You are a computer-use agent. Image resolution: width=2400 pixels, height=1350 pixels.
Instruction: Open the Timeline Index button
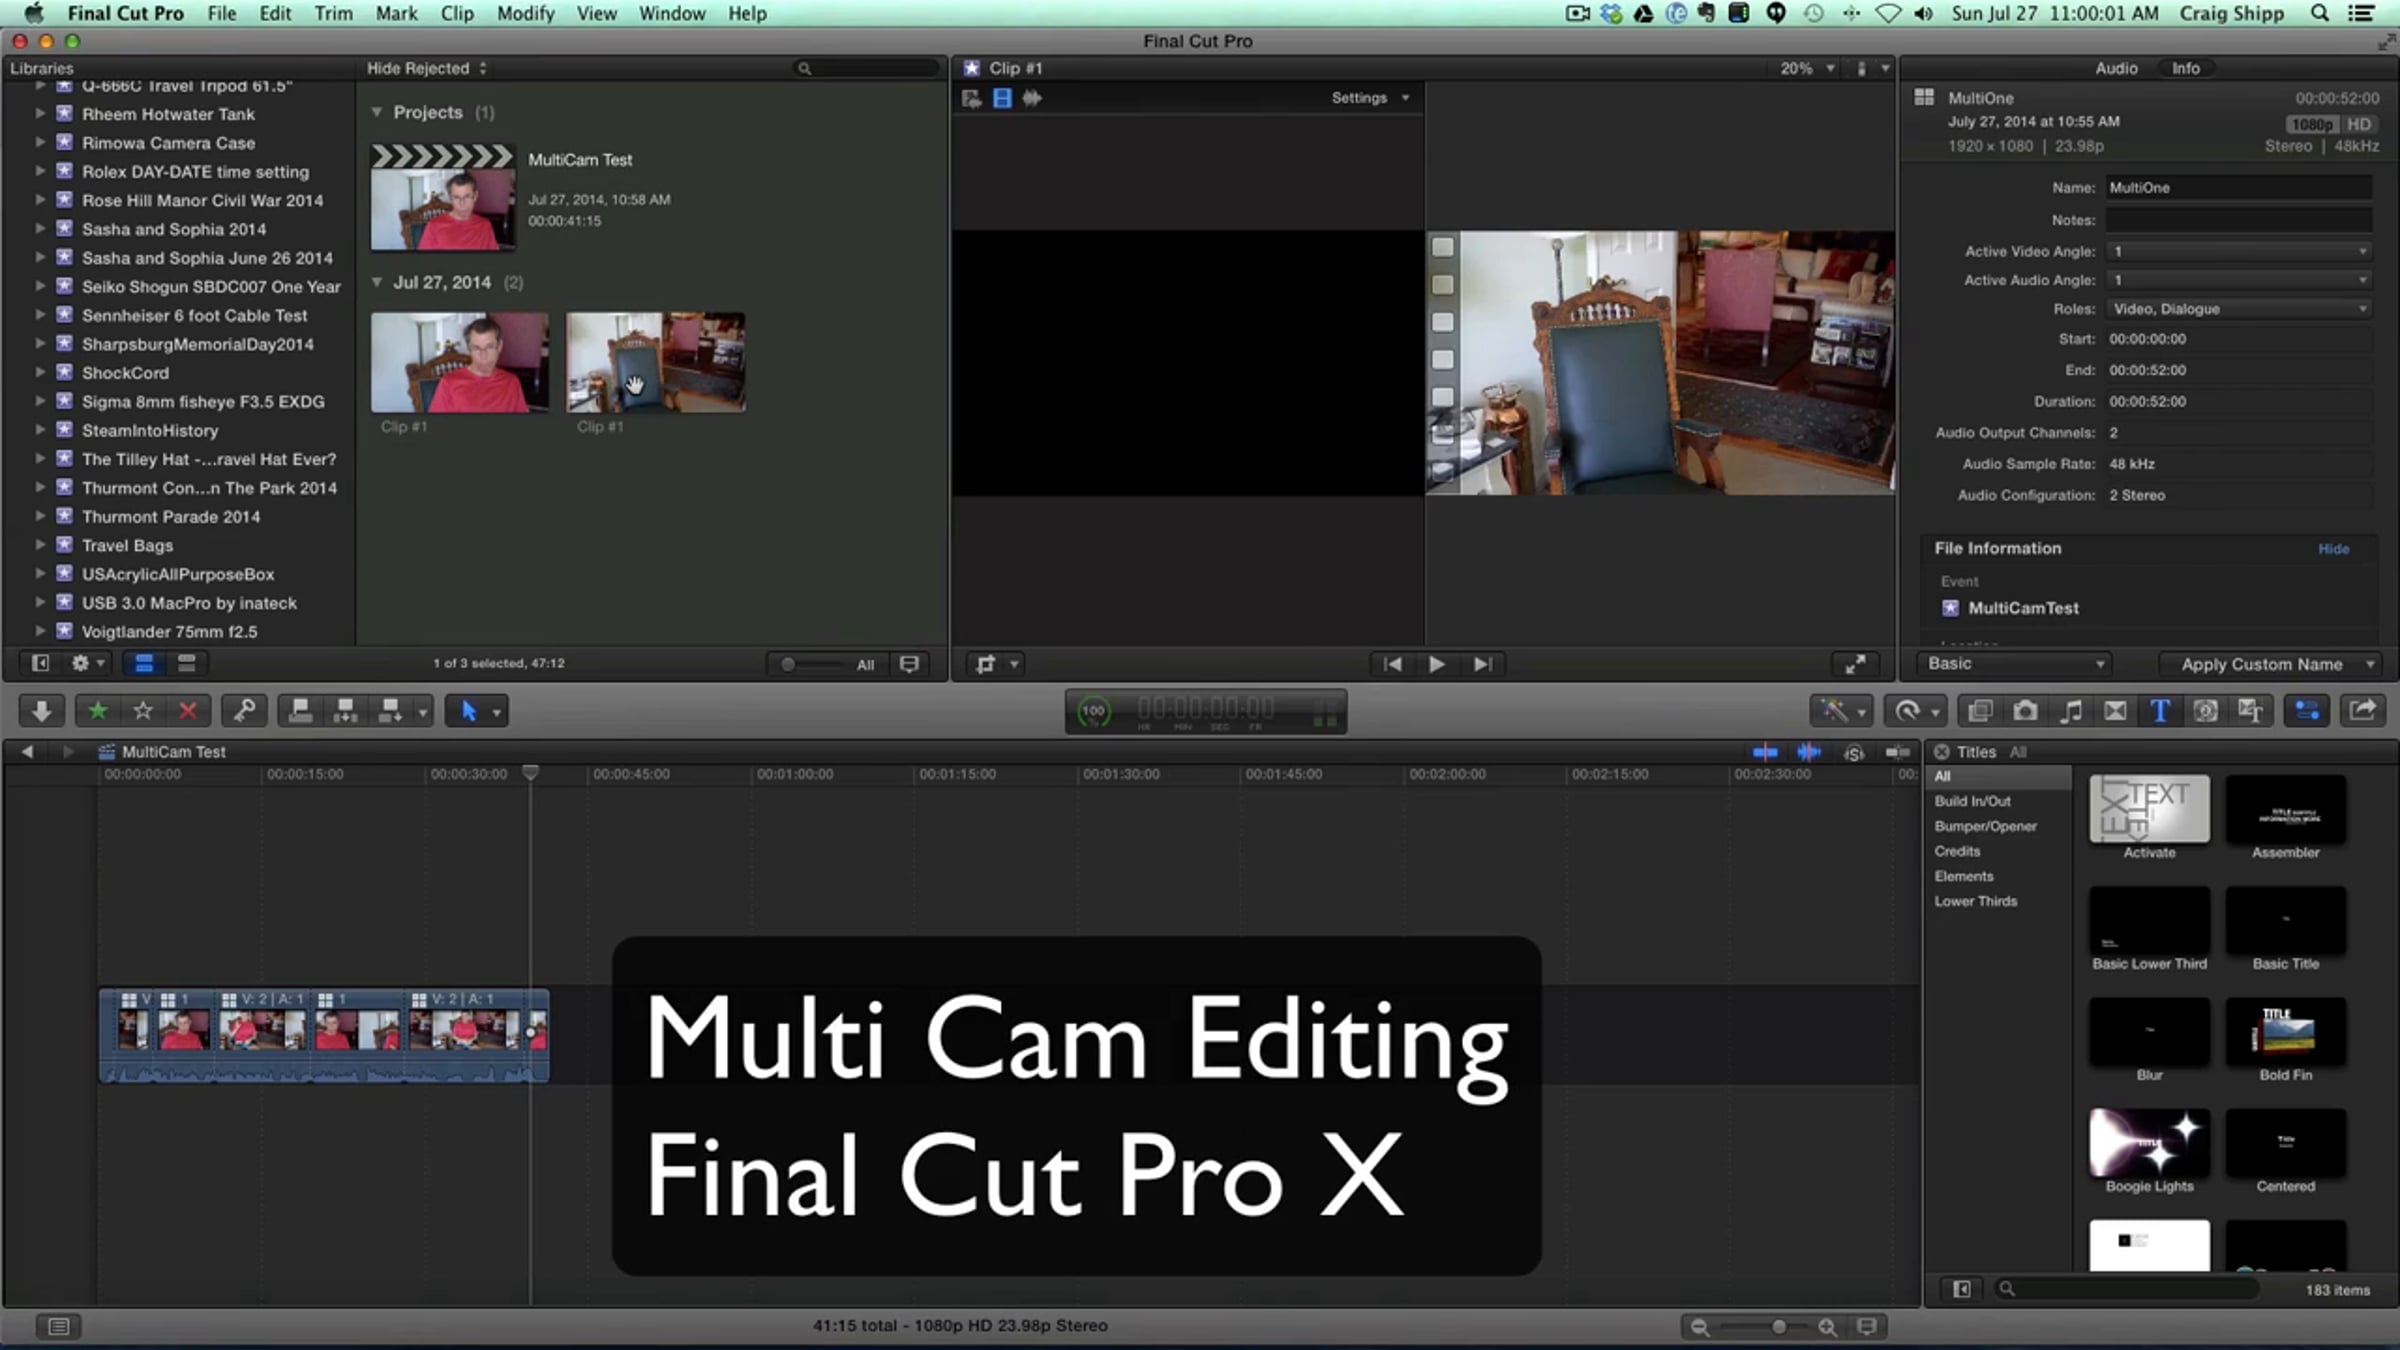pyautogui.click(x=59, y=1326)
